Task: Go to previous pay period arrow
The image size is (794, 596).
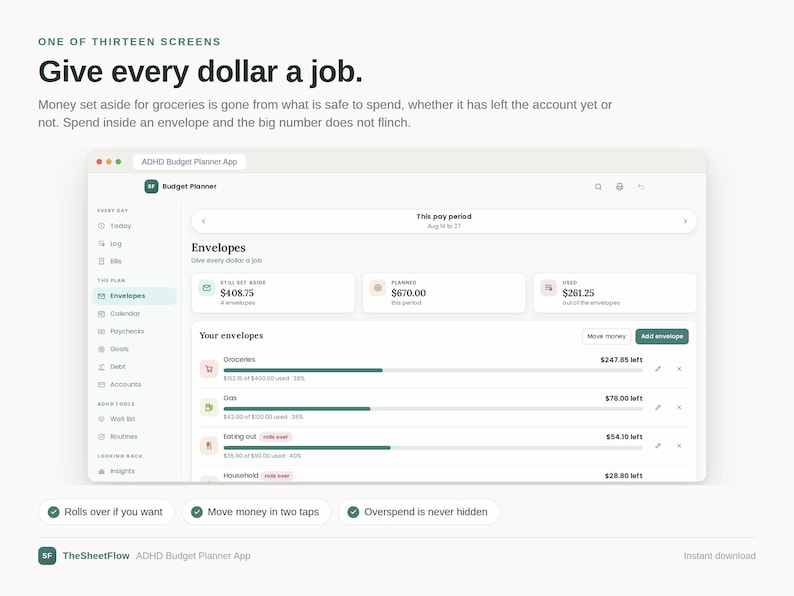Action: [x=204, y=221]
